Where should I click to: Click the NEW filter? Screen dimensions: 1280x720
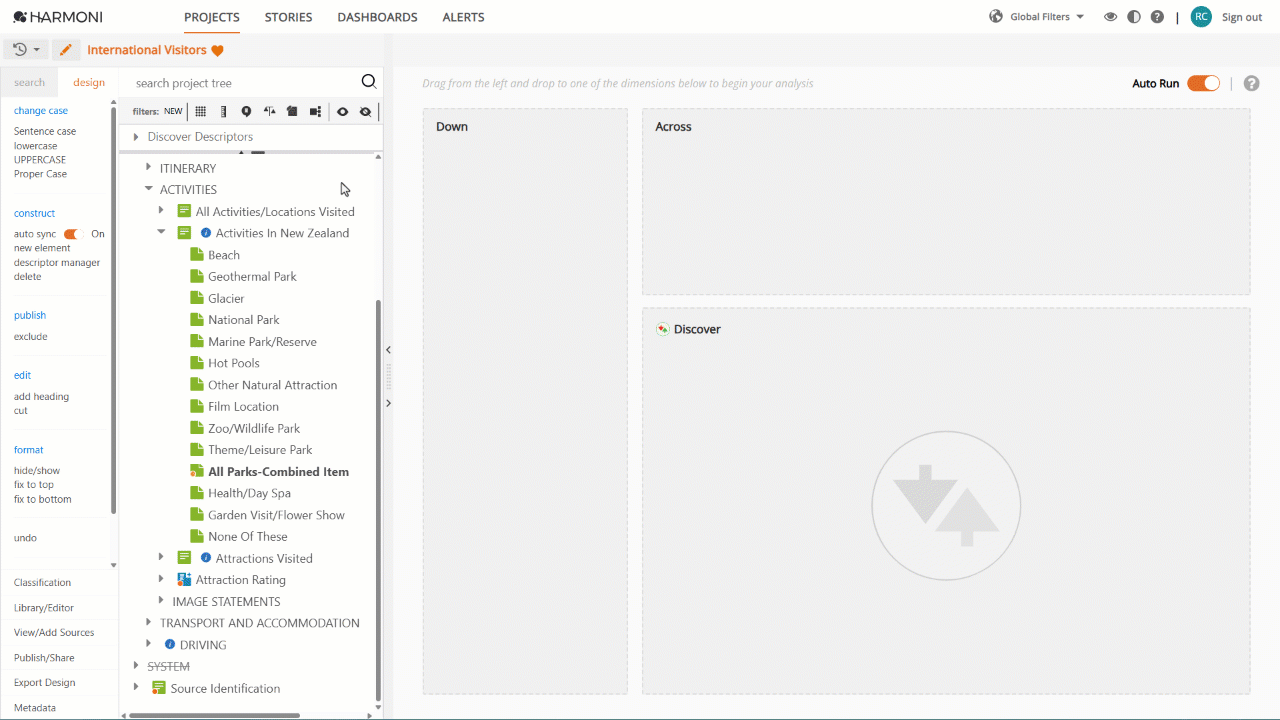173,112
